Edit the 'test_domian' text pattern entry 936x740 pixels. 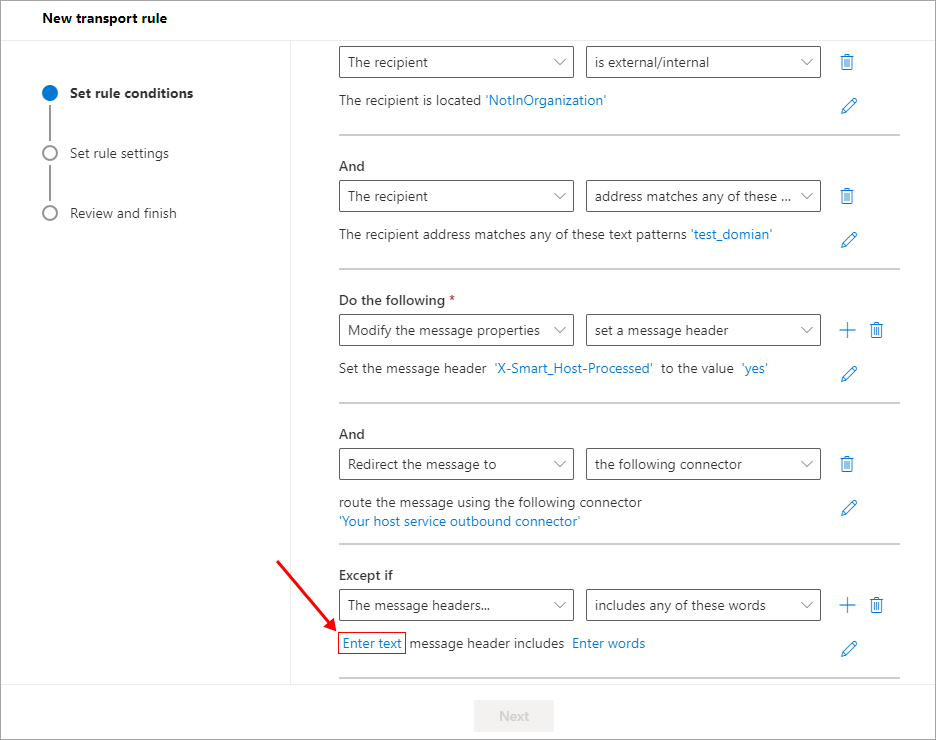(849, 240)
